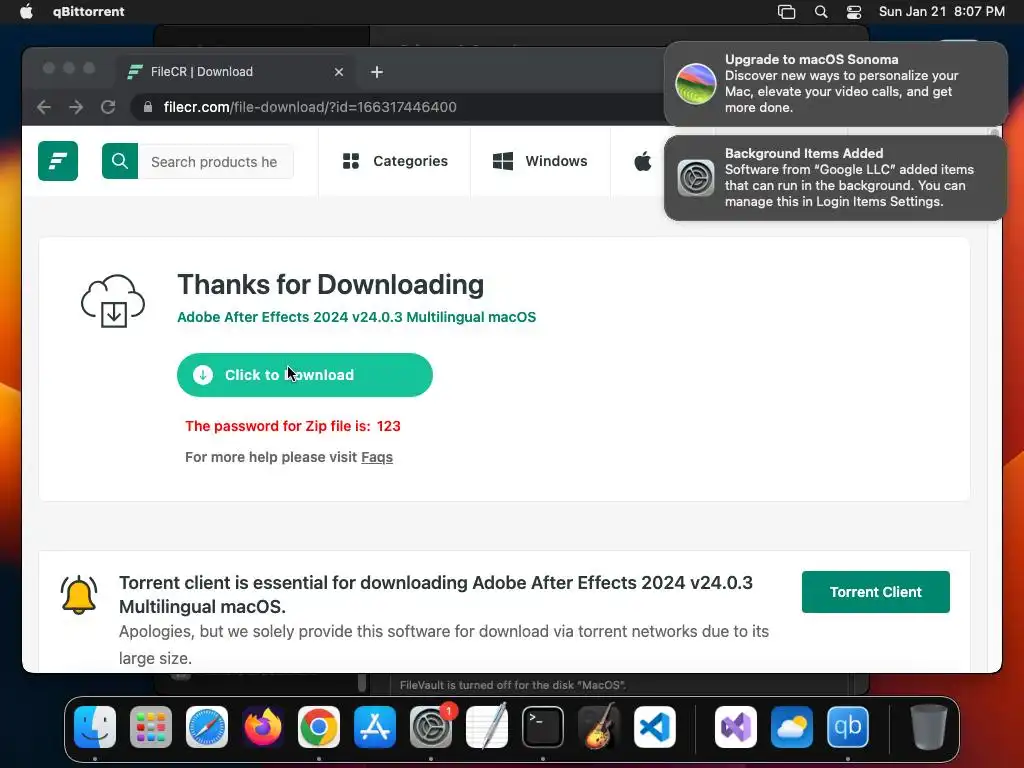Open Visual Studio Code from the Dock

pos(654,727)
